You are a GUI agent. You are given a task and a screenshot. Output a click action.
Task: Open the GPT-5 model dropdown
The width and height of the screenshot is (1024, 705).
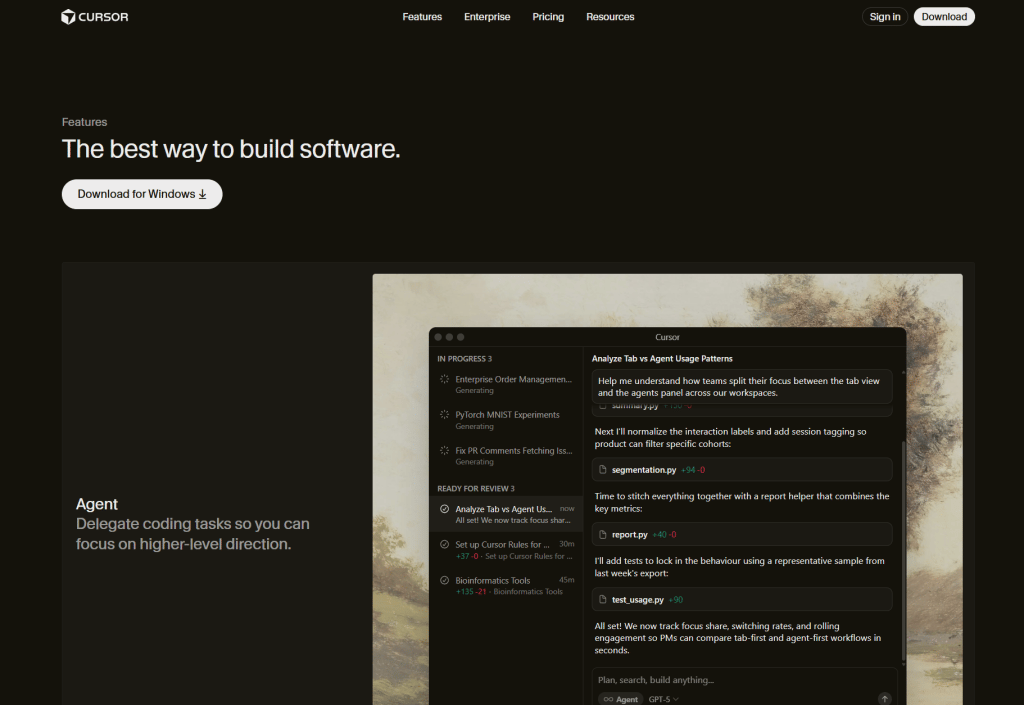coord(664,699)
